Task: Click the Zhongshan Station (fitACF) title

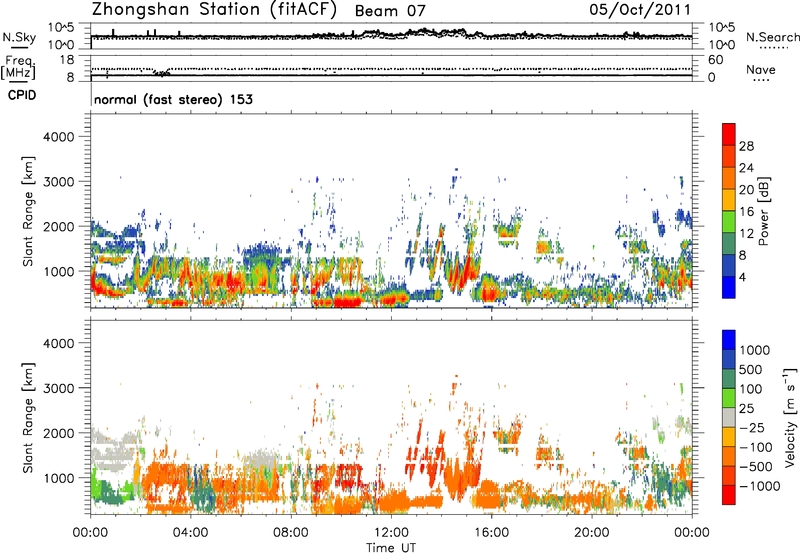Action: click(214, 9)
